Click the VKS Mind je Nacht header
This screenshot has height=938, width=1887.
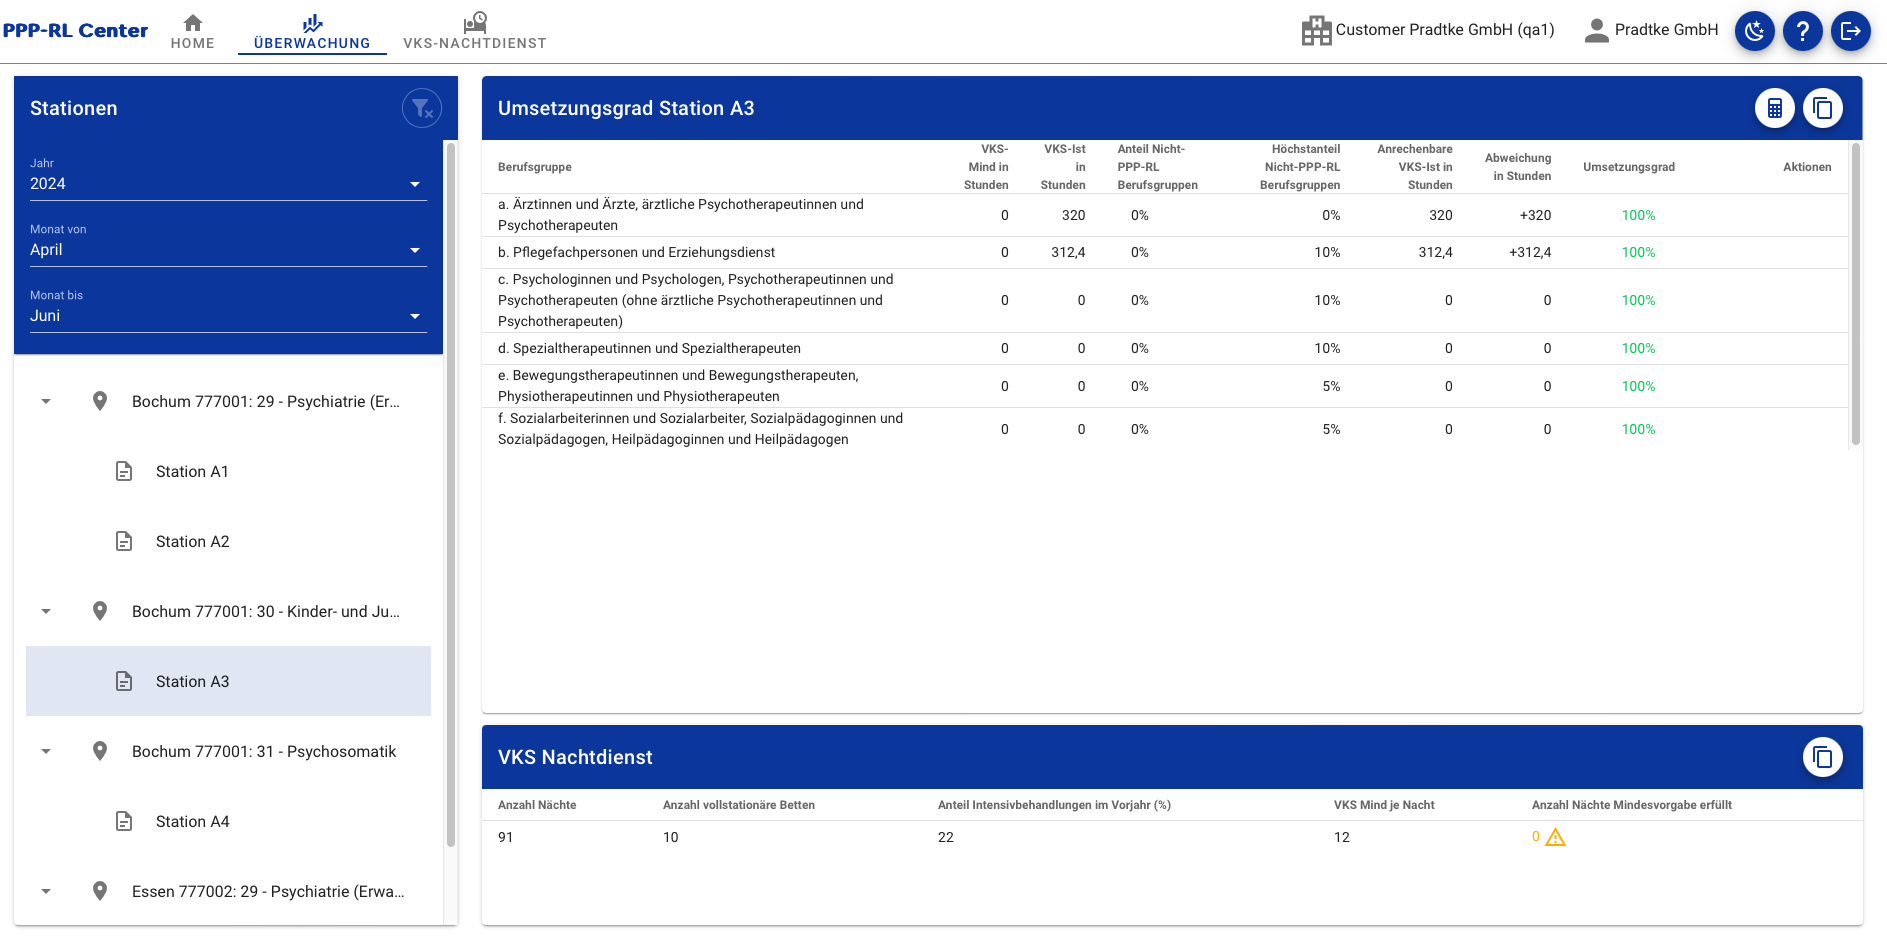pyautogui.click(x=1384, y=805)
